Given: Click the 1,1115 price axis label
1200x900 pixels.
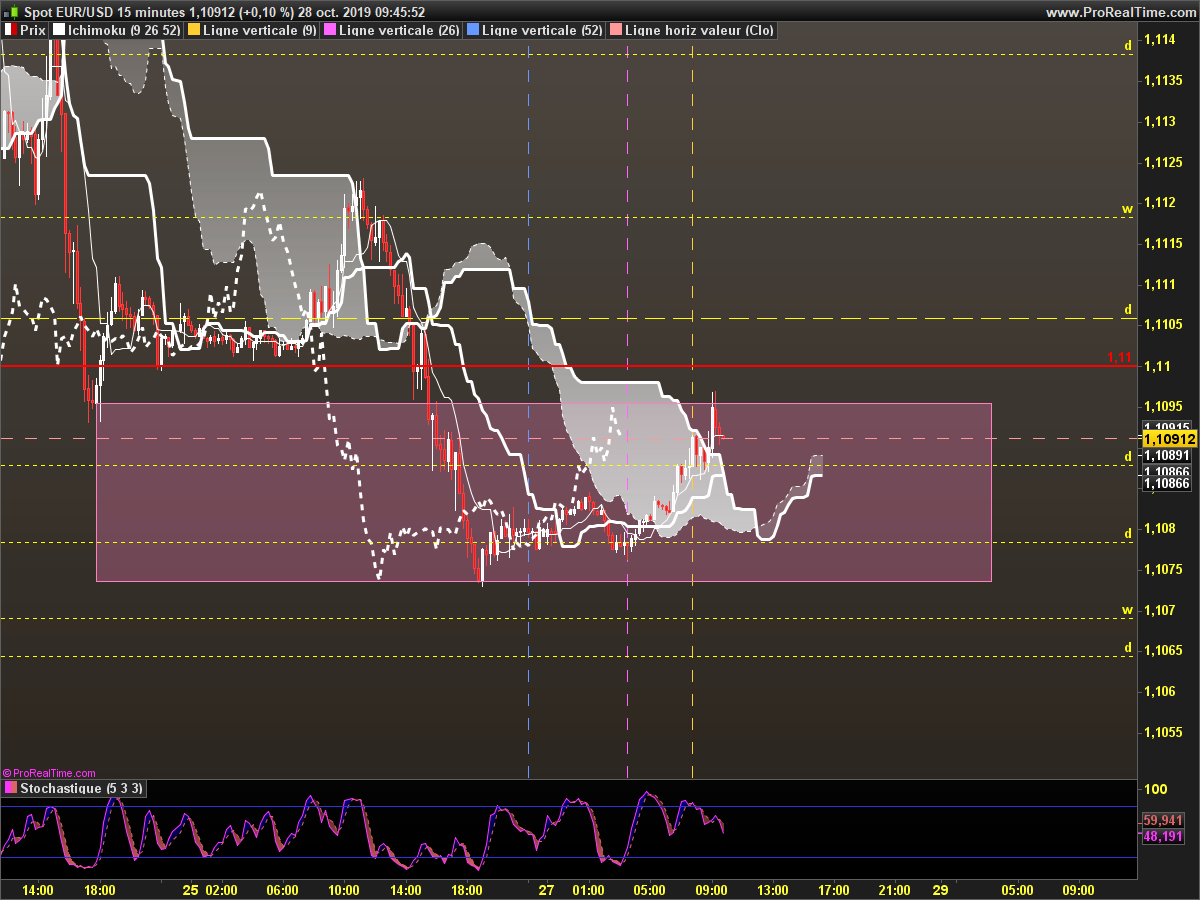Looking at the screenshot, I should click(x=1164, y=243).
